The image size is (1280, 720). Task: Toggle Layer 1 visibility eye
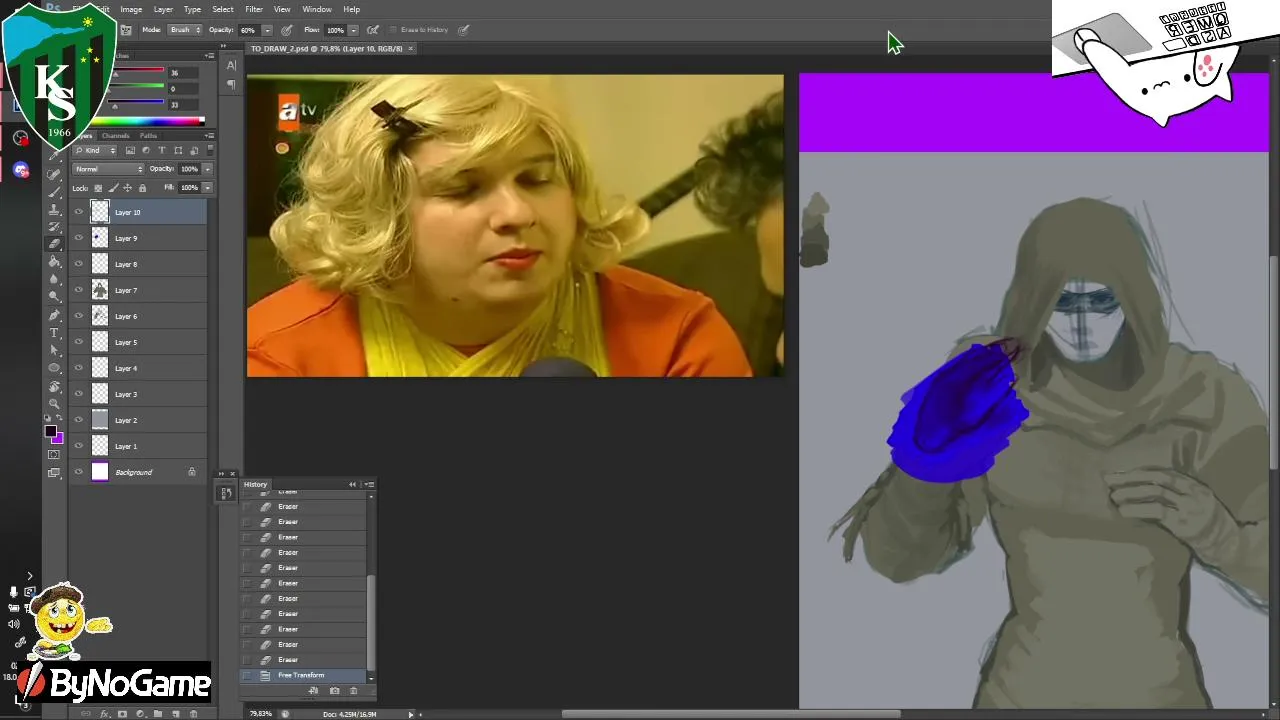pyautogui.click(x=79, y=446)
